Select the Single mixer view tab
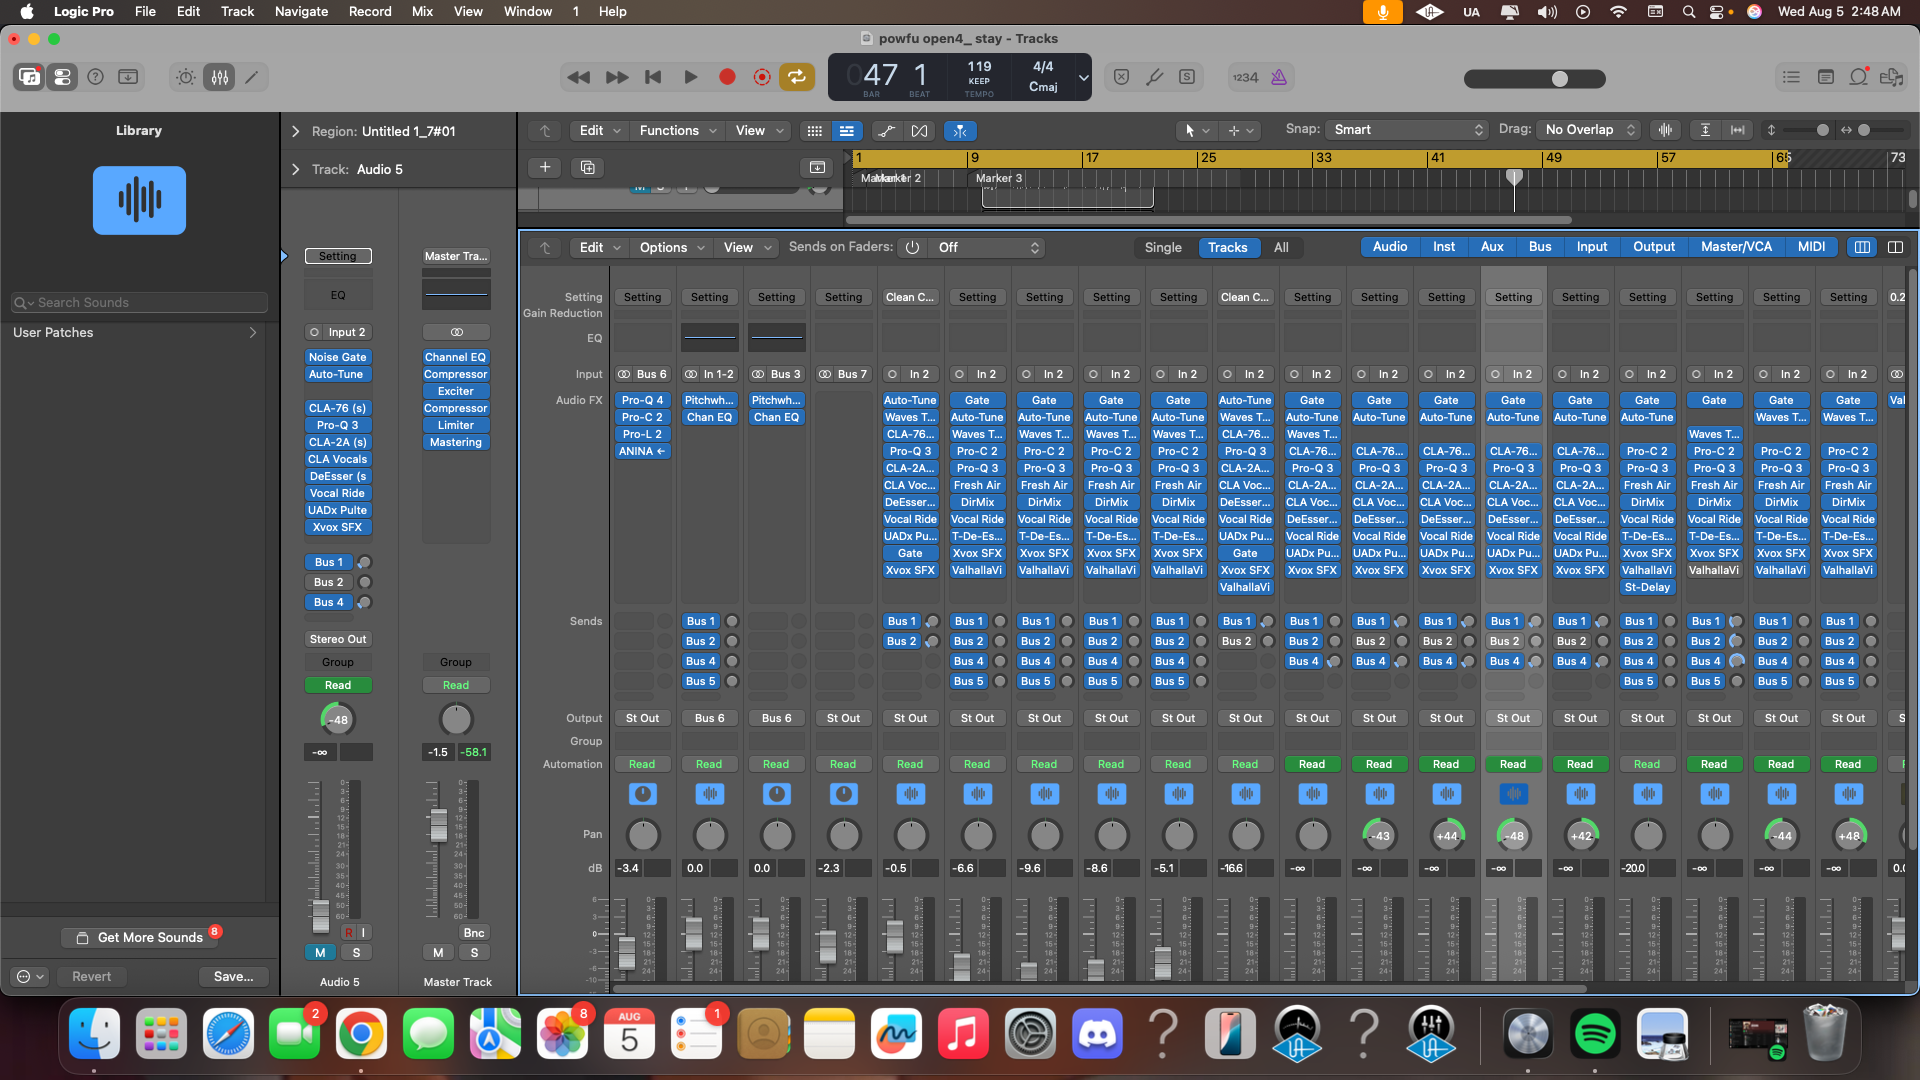 pyautogui.click(x=1162, y=247)
